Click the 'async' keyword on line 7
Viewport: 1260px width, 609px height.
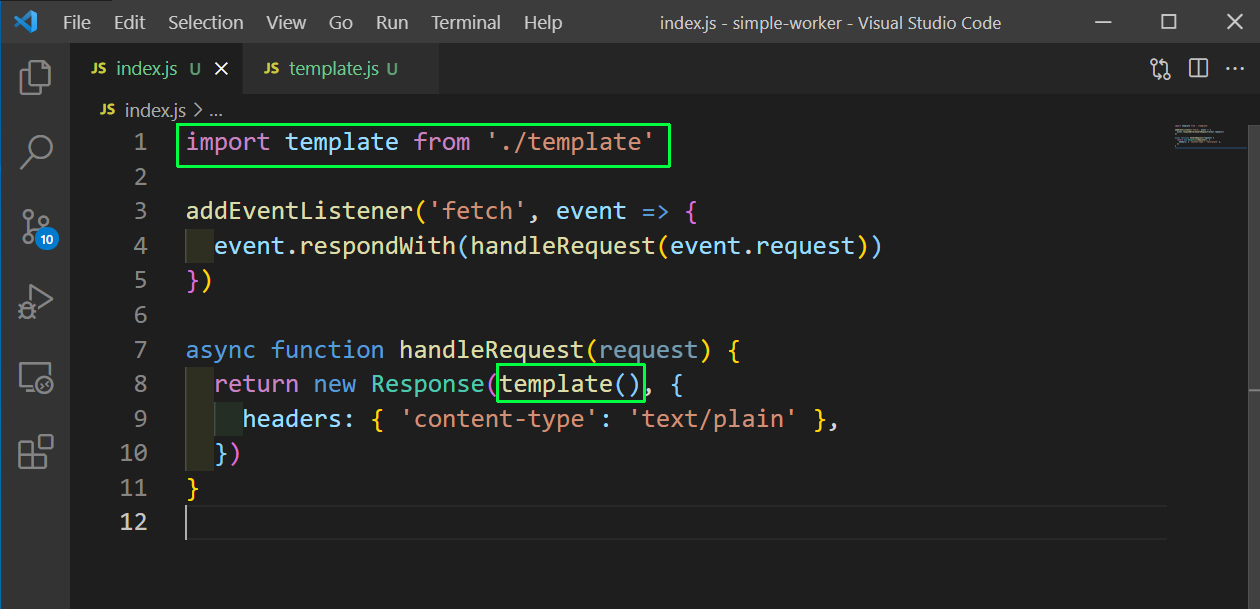pos(221,349)
